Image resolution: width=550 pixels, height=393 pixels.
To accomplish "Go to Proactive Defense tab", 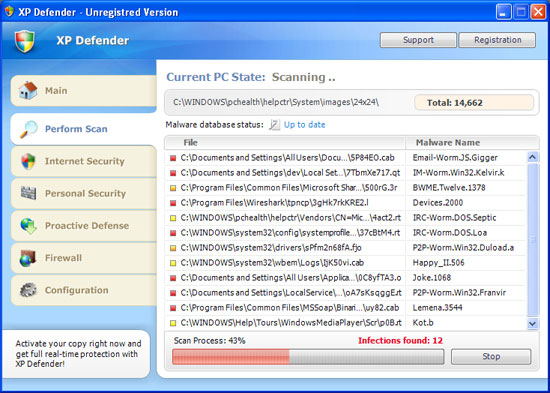I will (83, 226).
